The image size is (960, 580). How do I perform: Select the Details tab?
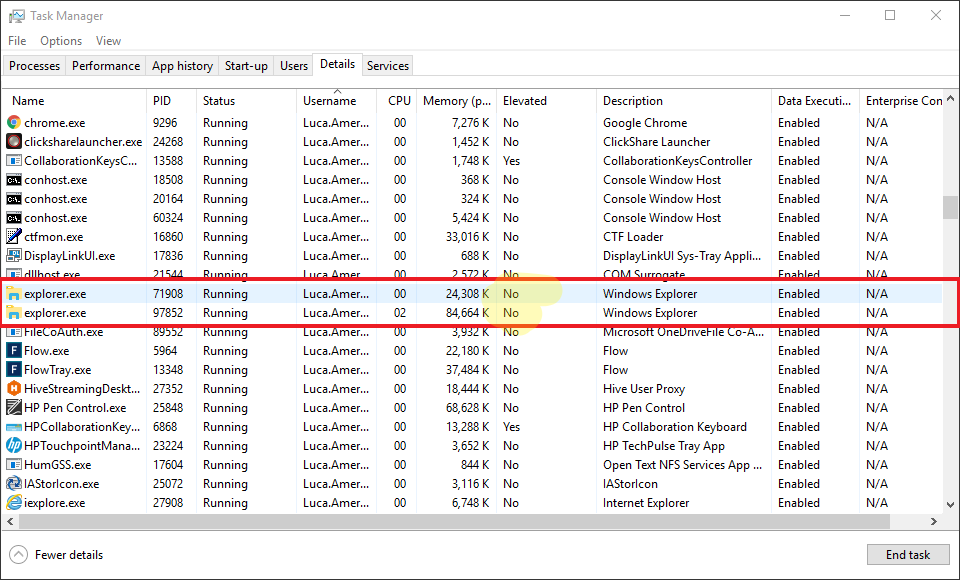coord(337,64)
